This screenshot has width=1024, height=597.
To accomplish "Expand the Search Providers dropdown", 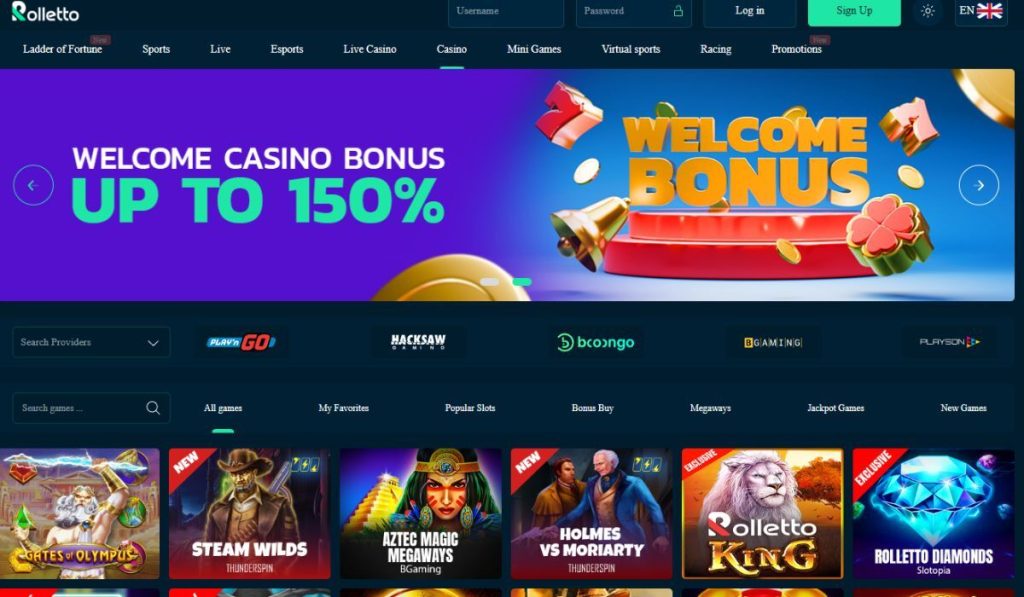I will click(91, 342).
